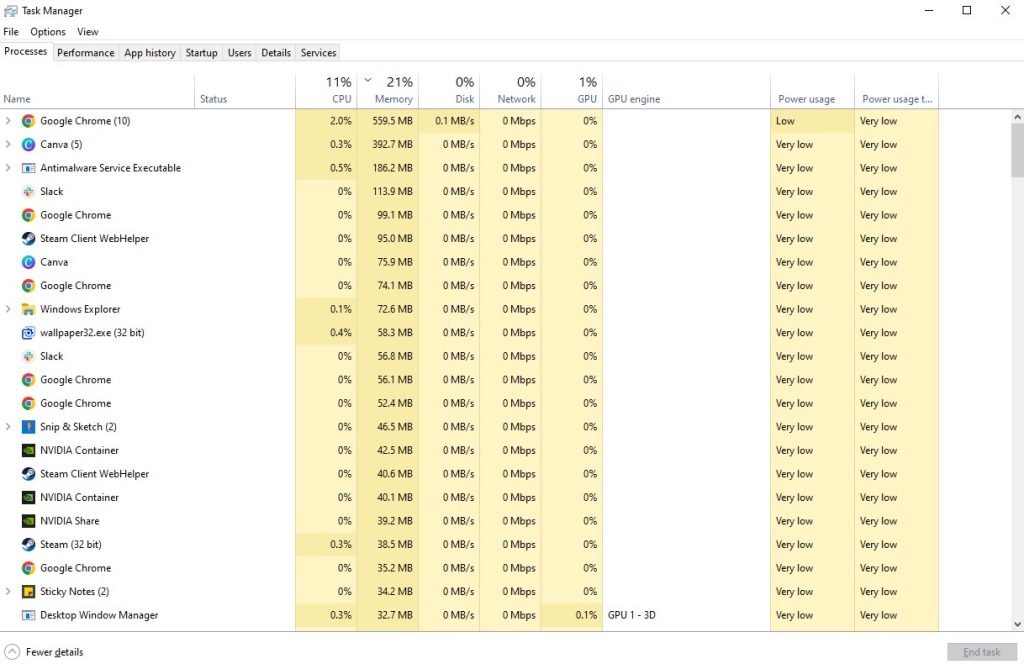The width and height of the screenshot is (1024, 669).
Task: Click the Antimalware Service Executable icon
Action: tap(28, 168)
